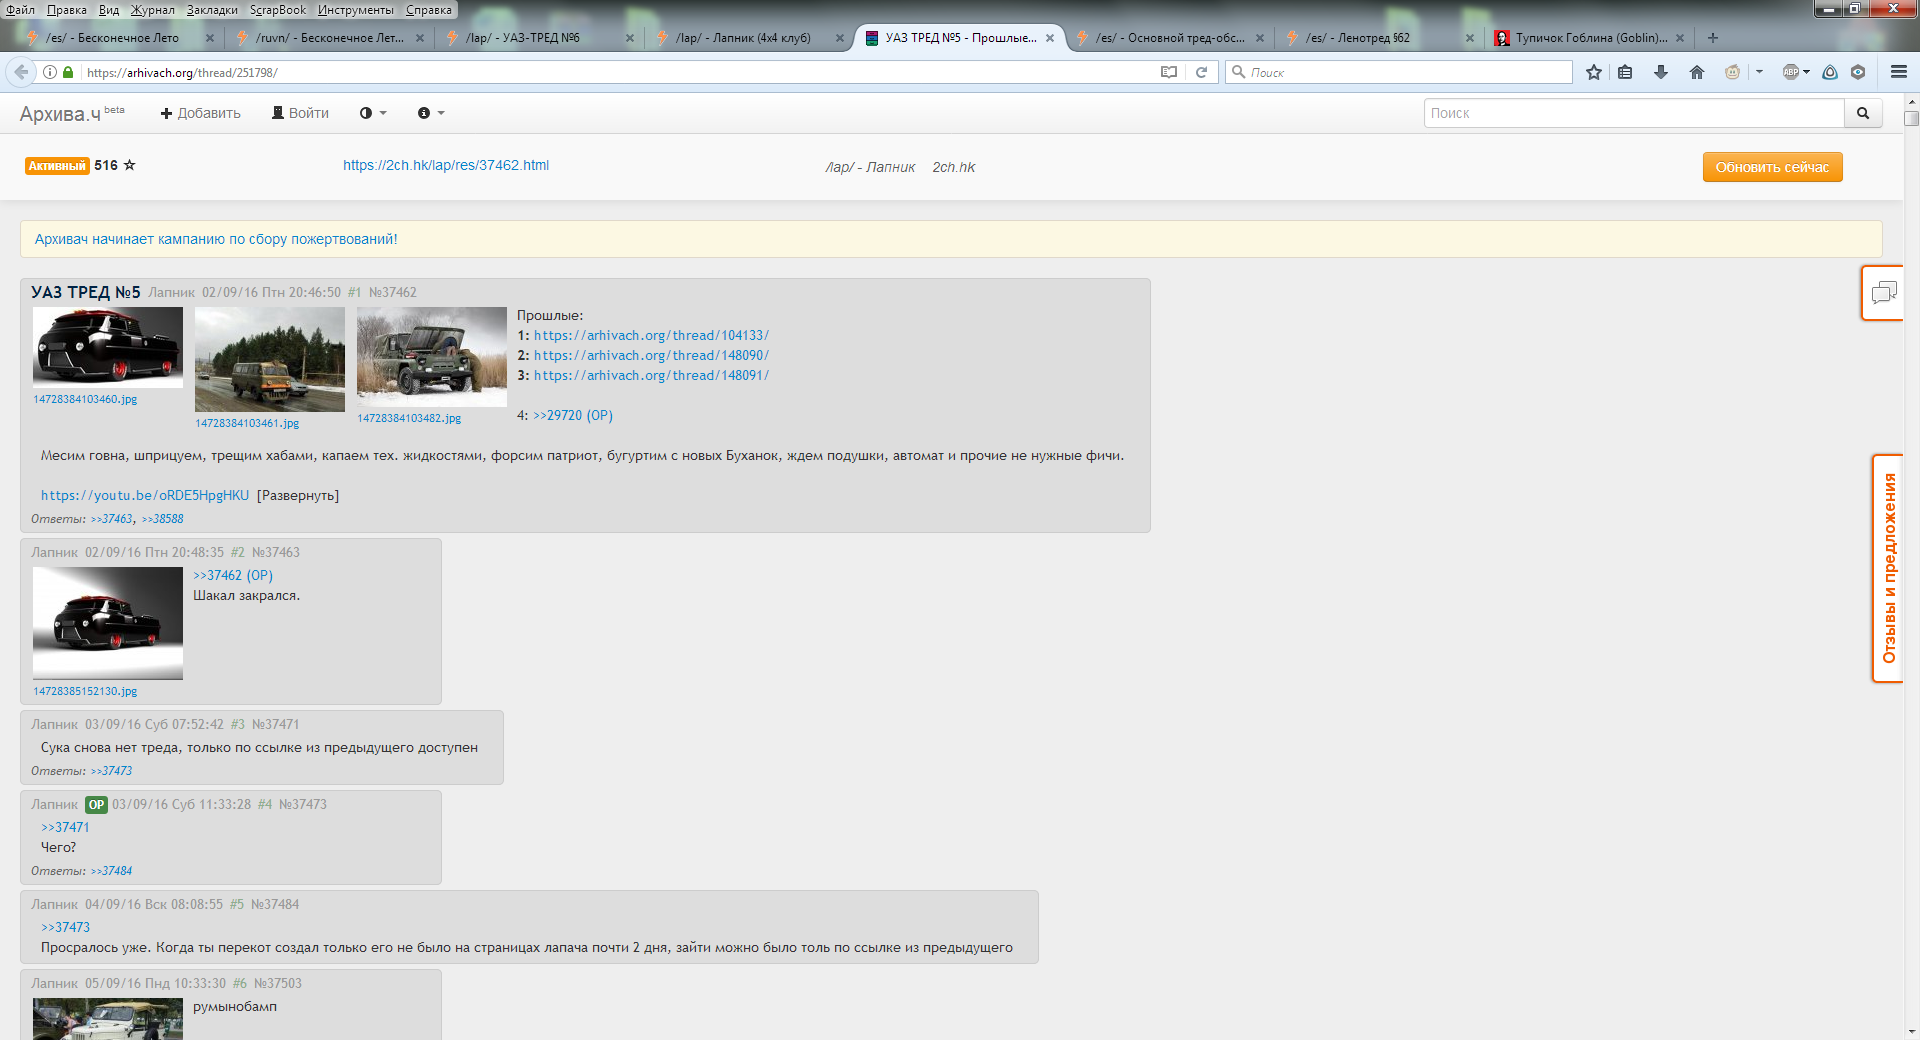Open the 2ch.hk site link
This screenshot has height=1040, width=1920.
953,167
